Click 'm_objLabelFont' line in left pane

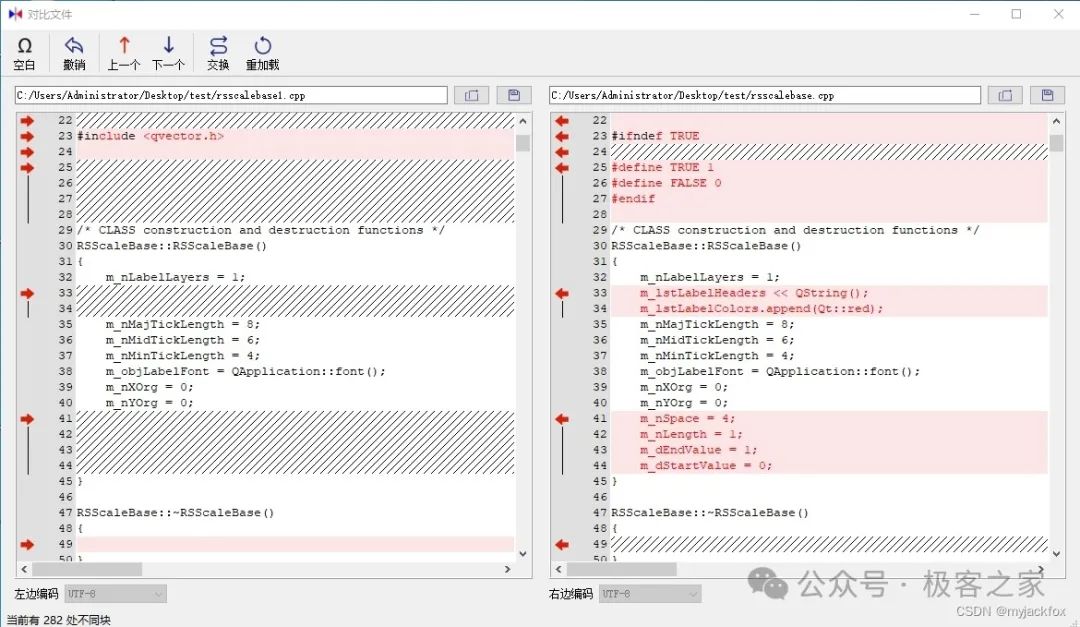pos(245,371)
